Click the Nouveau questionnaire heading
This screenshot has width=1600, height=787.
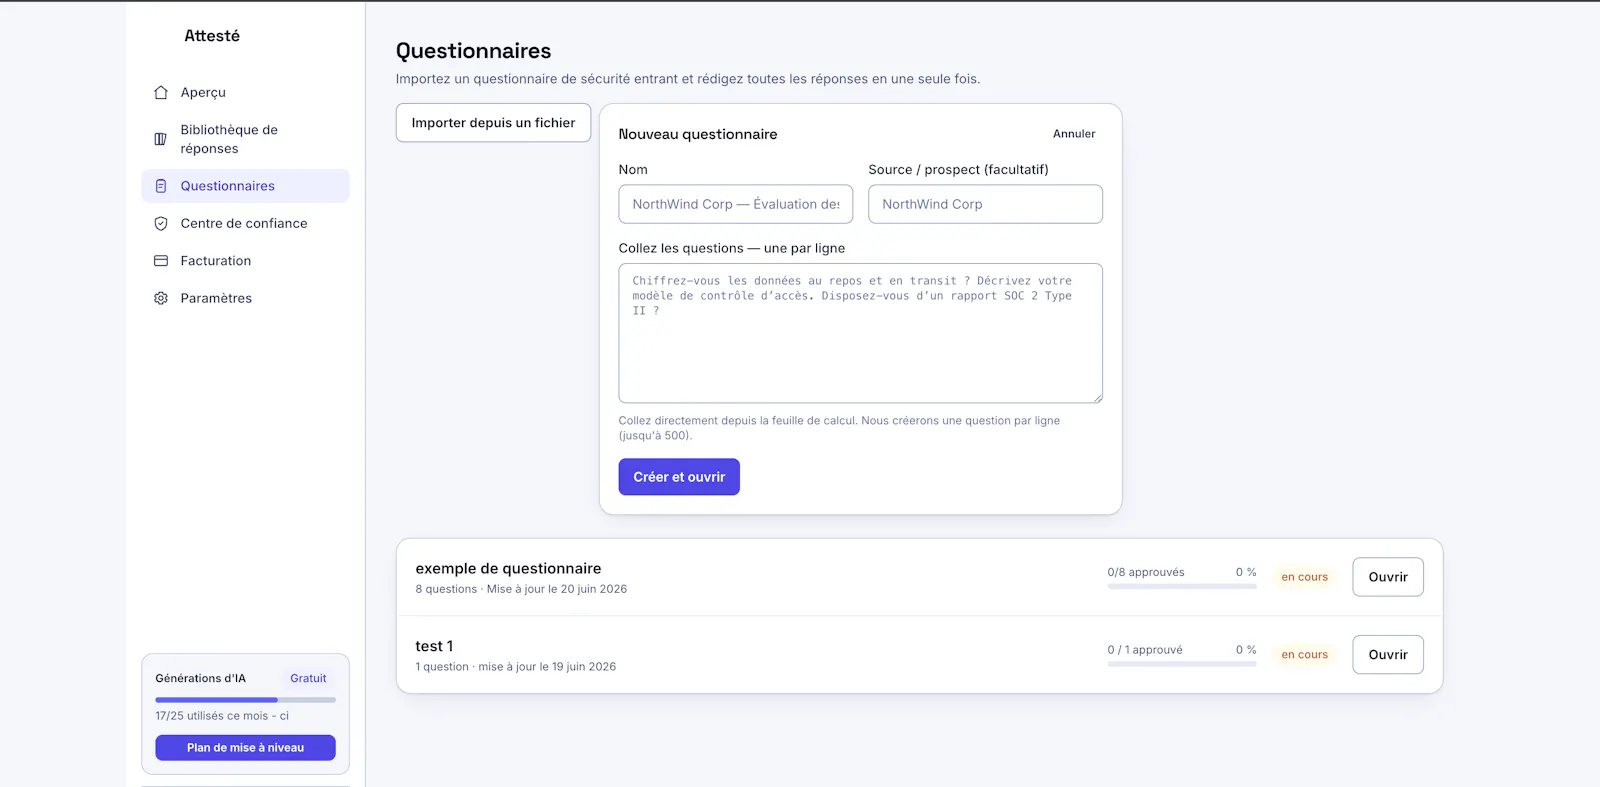698,134
